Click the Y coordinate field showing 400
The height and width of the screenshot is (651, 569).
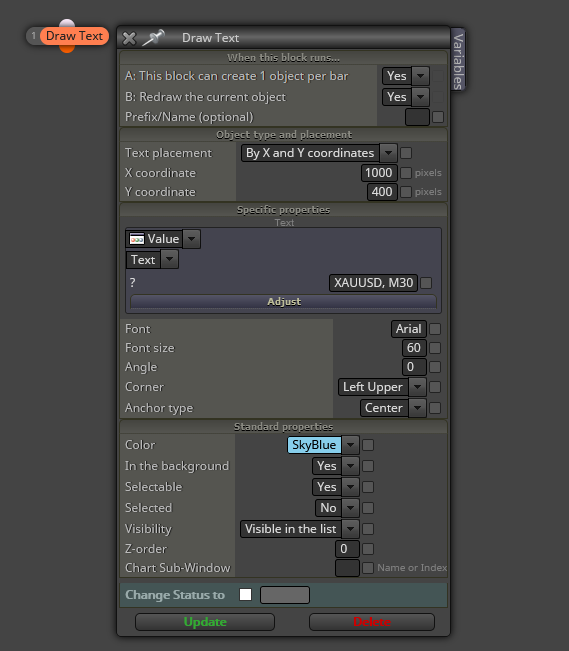[382, 192]
